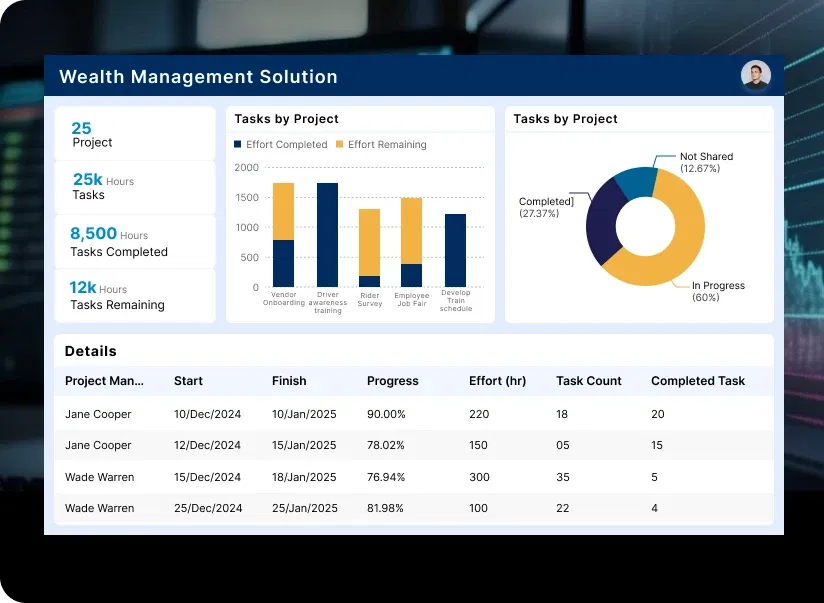Sort by the Progress column header
824x603 pixels.
pos(392,381)
